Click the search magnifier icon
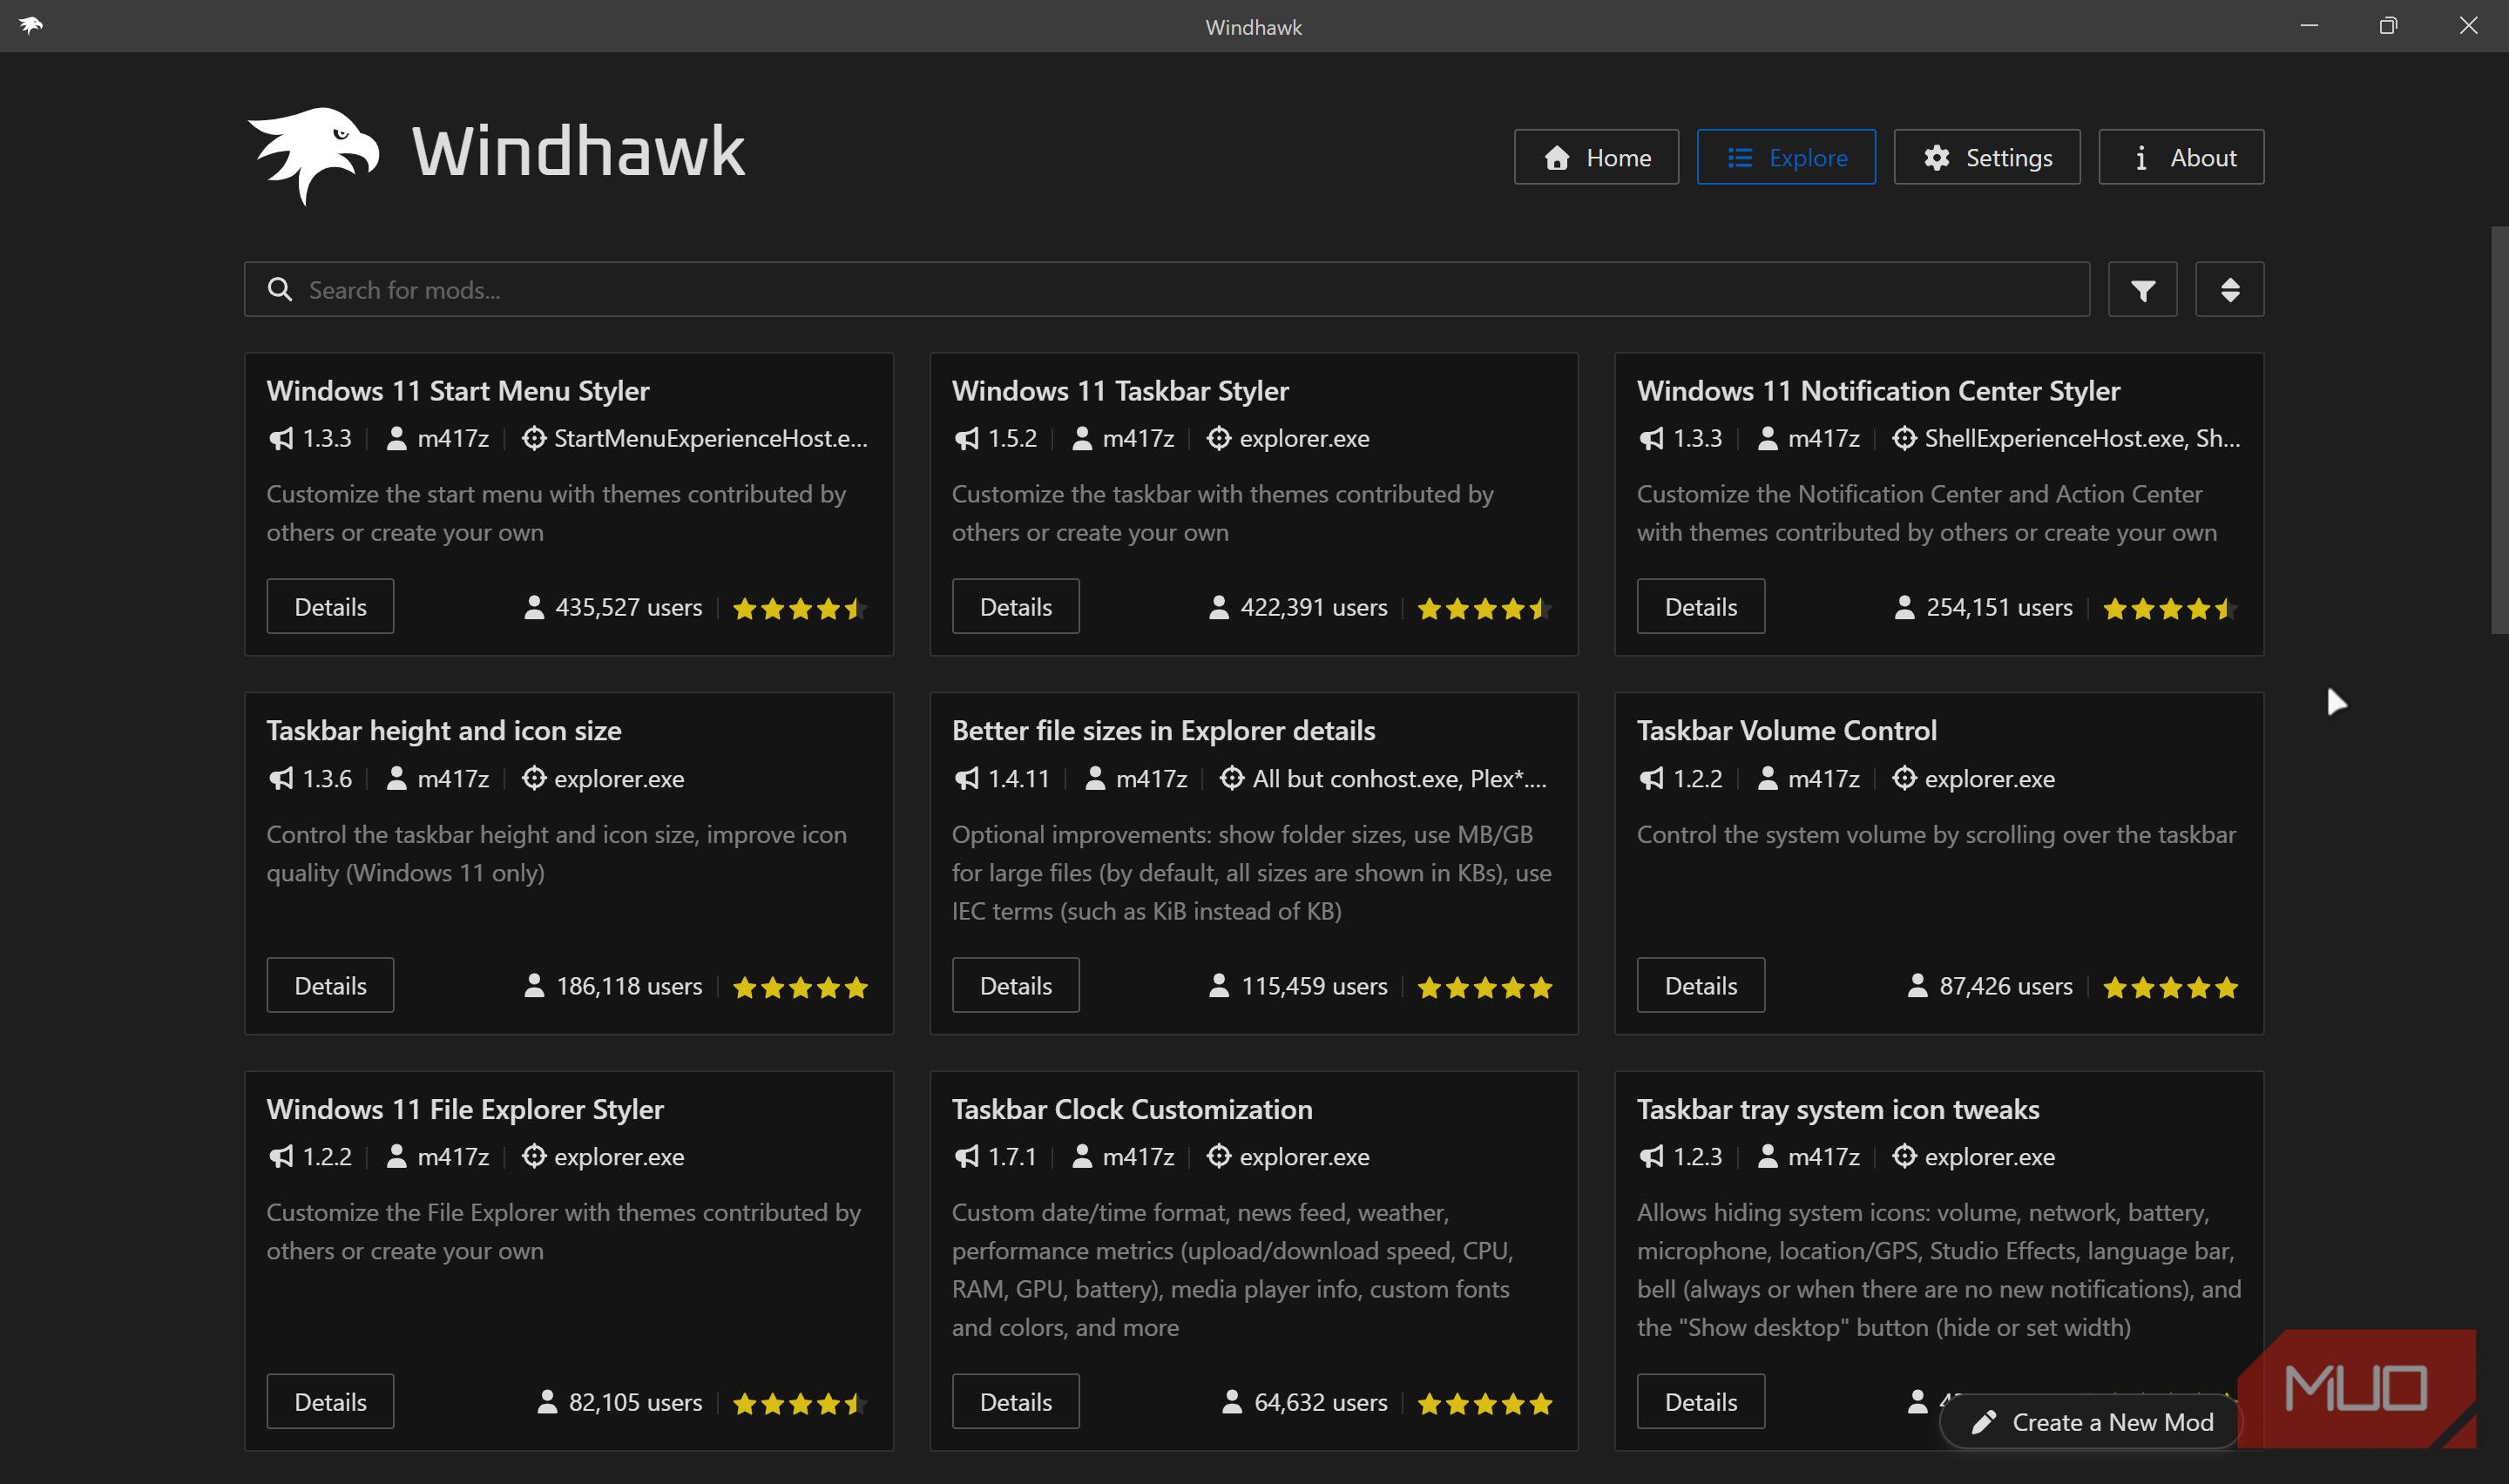Screen dimensions: 2509x1484 280,290
